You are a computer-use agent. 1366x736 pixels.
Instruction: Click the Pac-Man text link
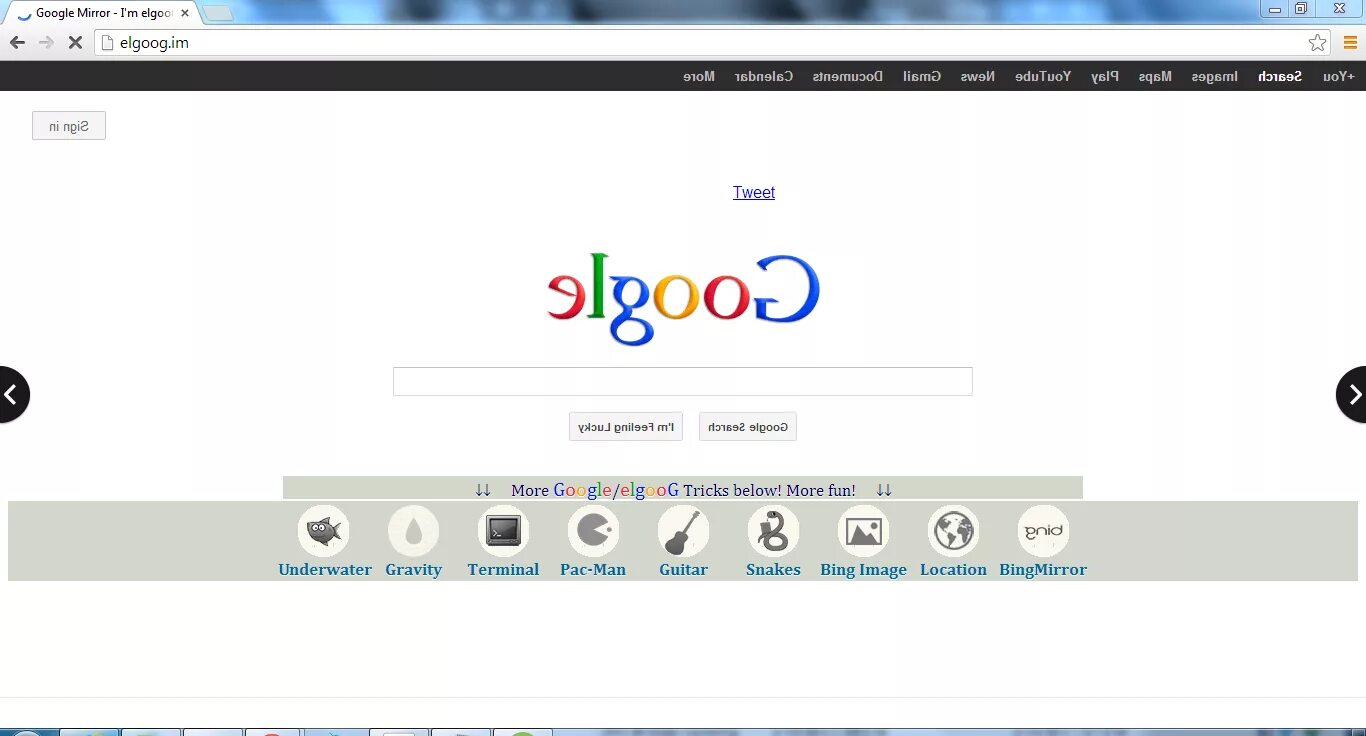(x=593, y=570)
